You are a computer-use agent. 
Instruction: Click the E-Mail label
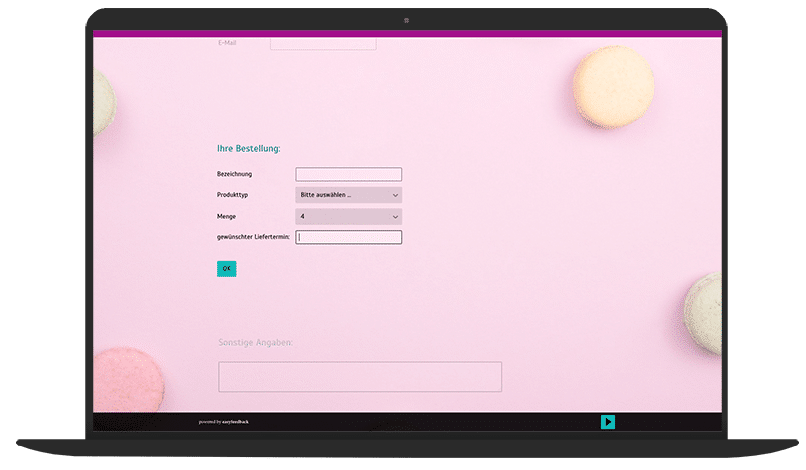(x=227, y=43)
